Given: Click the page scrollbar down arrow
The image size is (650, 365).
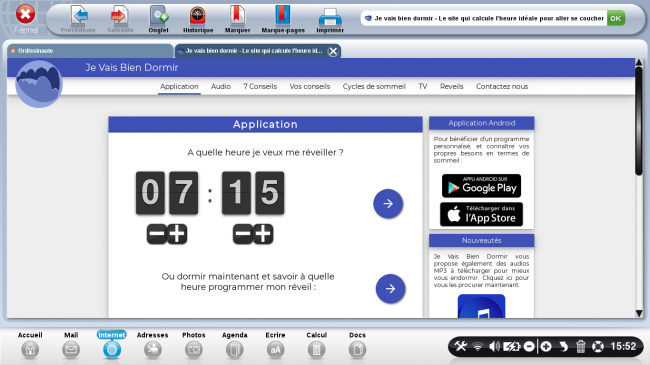Looking at the screenshot, I should pos(639,313).
